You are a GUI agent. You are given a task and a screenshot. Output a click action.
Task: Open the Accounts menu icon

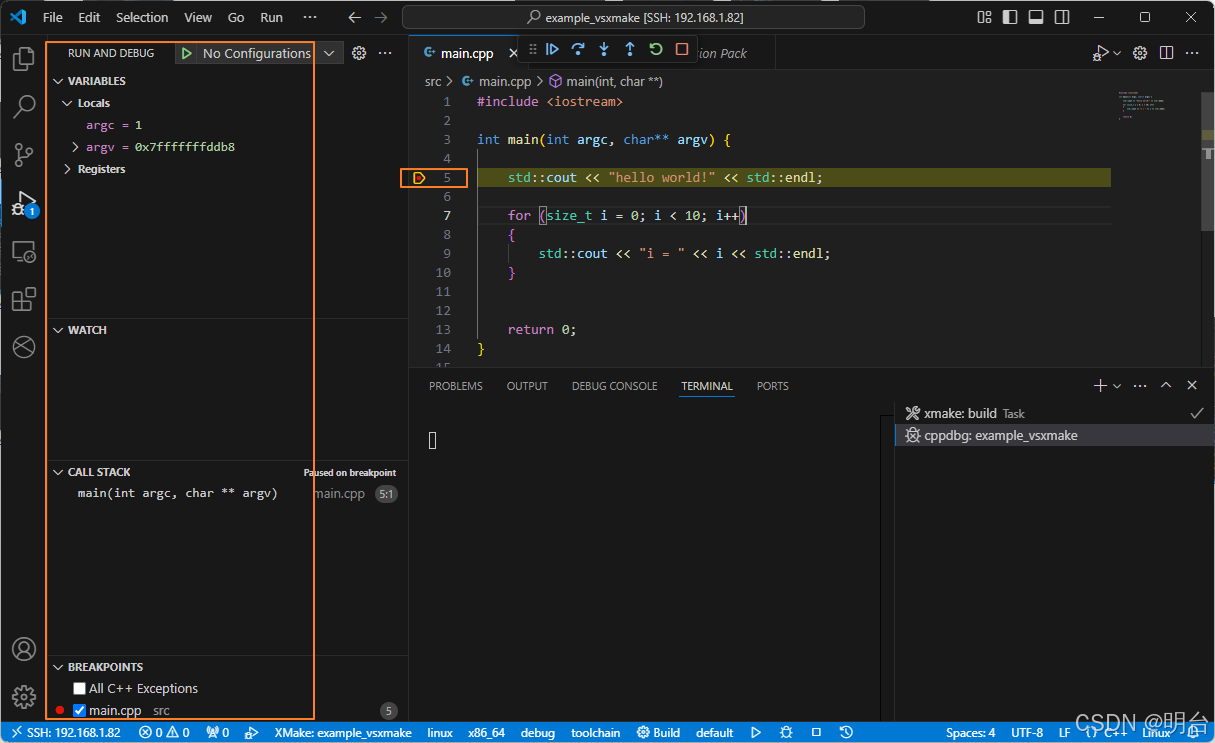tap(23, 649)
